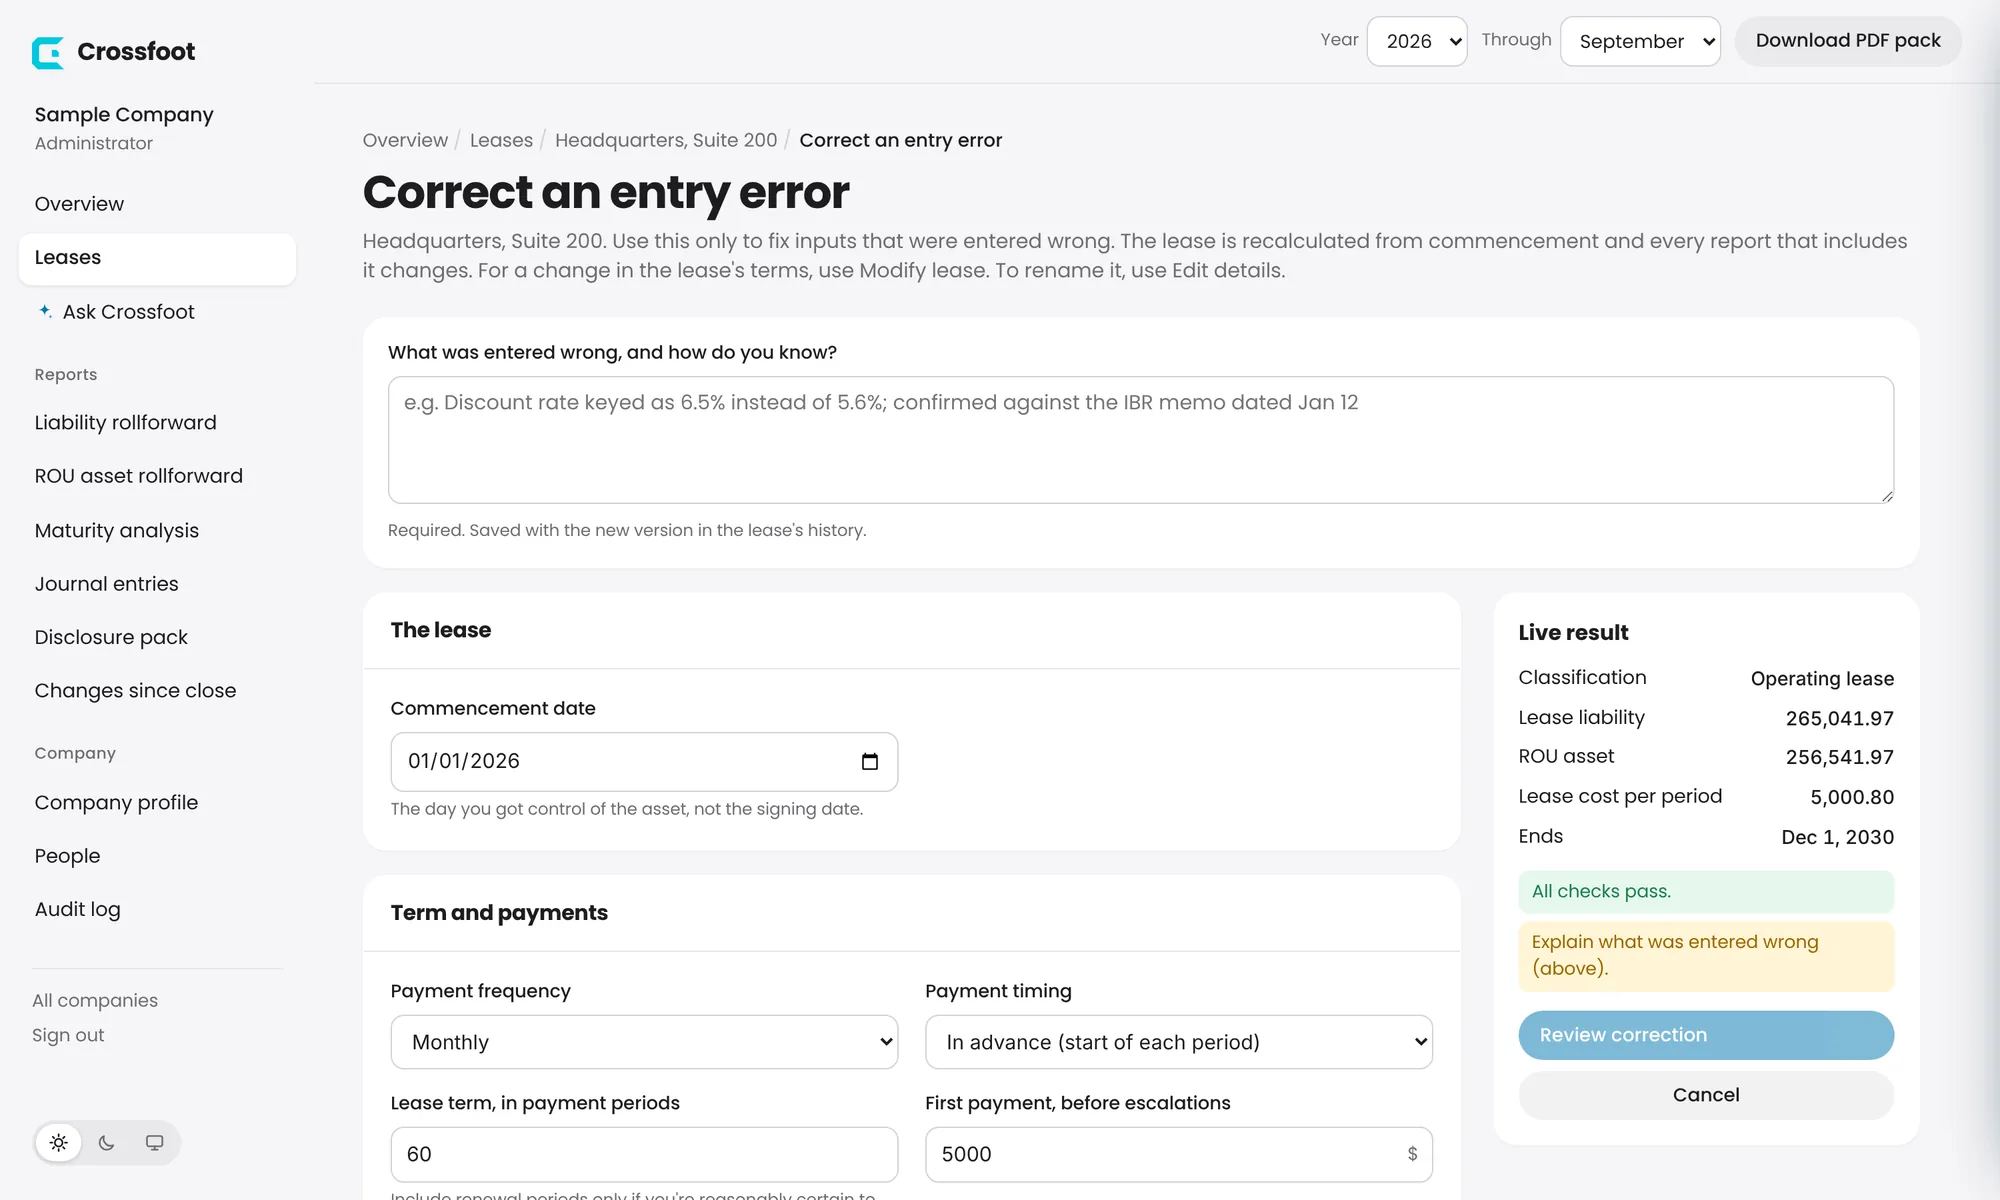Click the 'Operating lease' classification value
The height and width of the screenshot is (1200, 2000).
[1822, 678]
